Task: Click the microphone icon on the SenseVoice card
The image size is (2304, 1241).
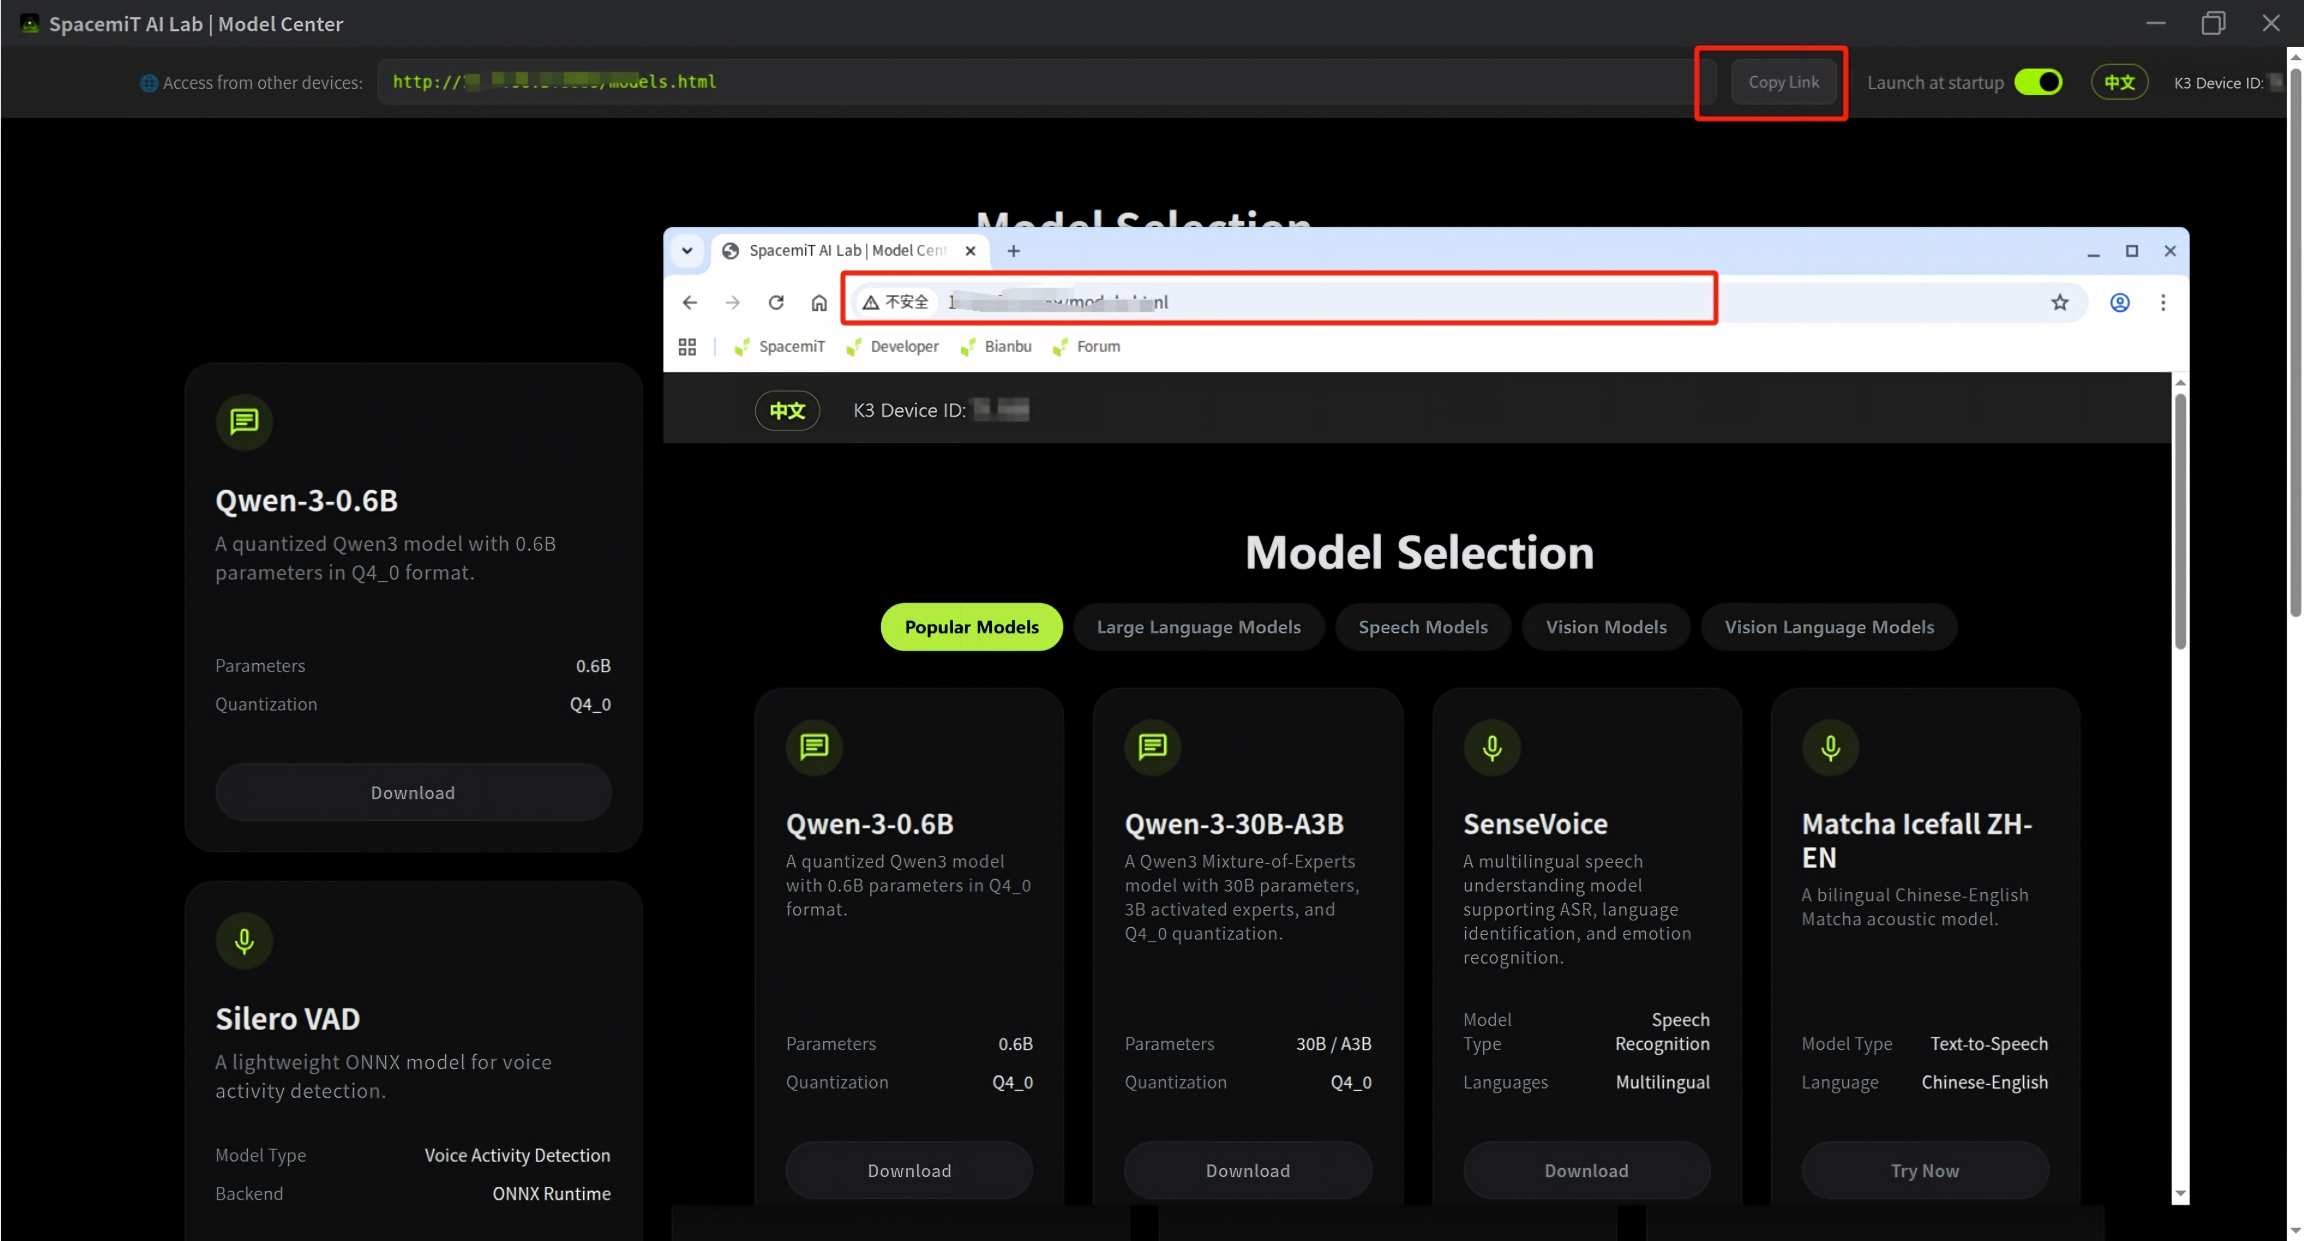Action: [1492, 747]
